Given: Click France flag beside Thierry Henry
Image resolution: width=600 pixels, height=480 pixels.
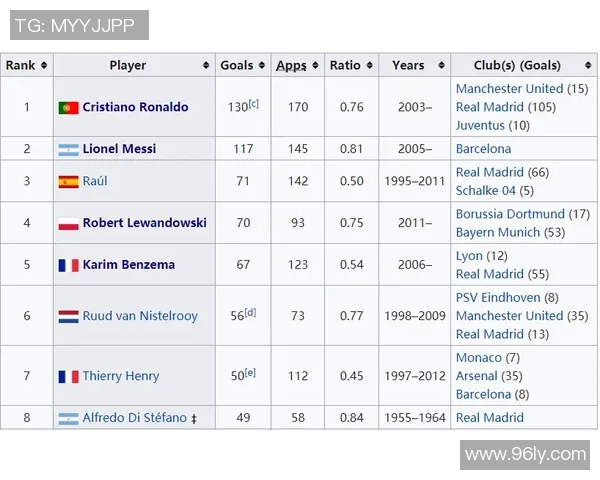Looking at the screenshot, I should 68,377.
